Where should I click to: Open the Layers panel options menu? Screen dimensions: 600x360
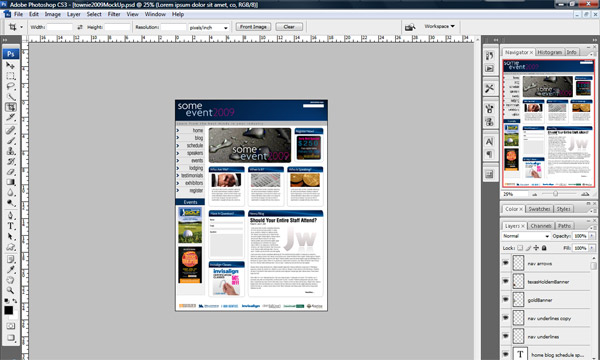pyautogui.click(x=592, y=227)
